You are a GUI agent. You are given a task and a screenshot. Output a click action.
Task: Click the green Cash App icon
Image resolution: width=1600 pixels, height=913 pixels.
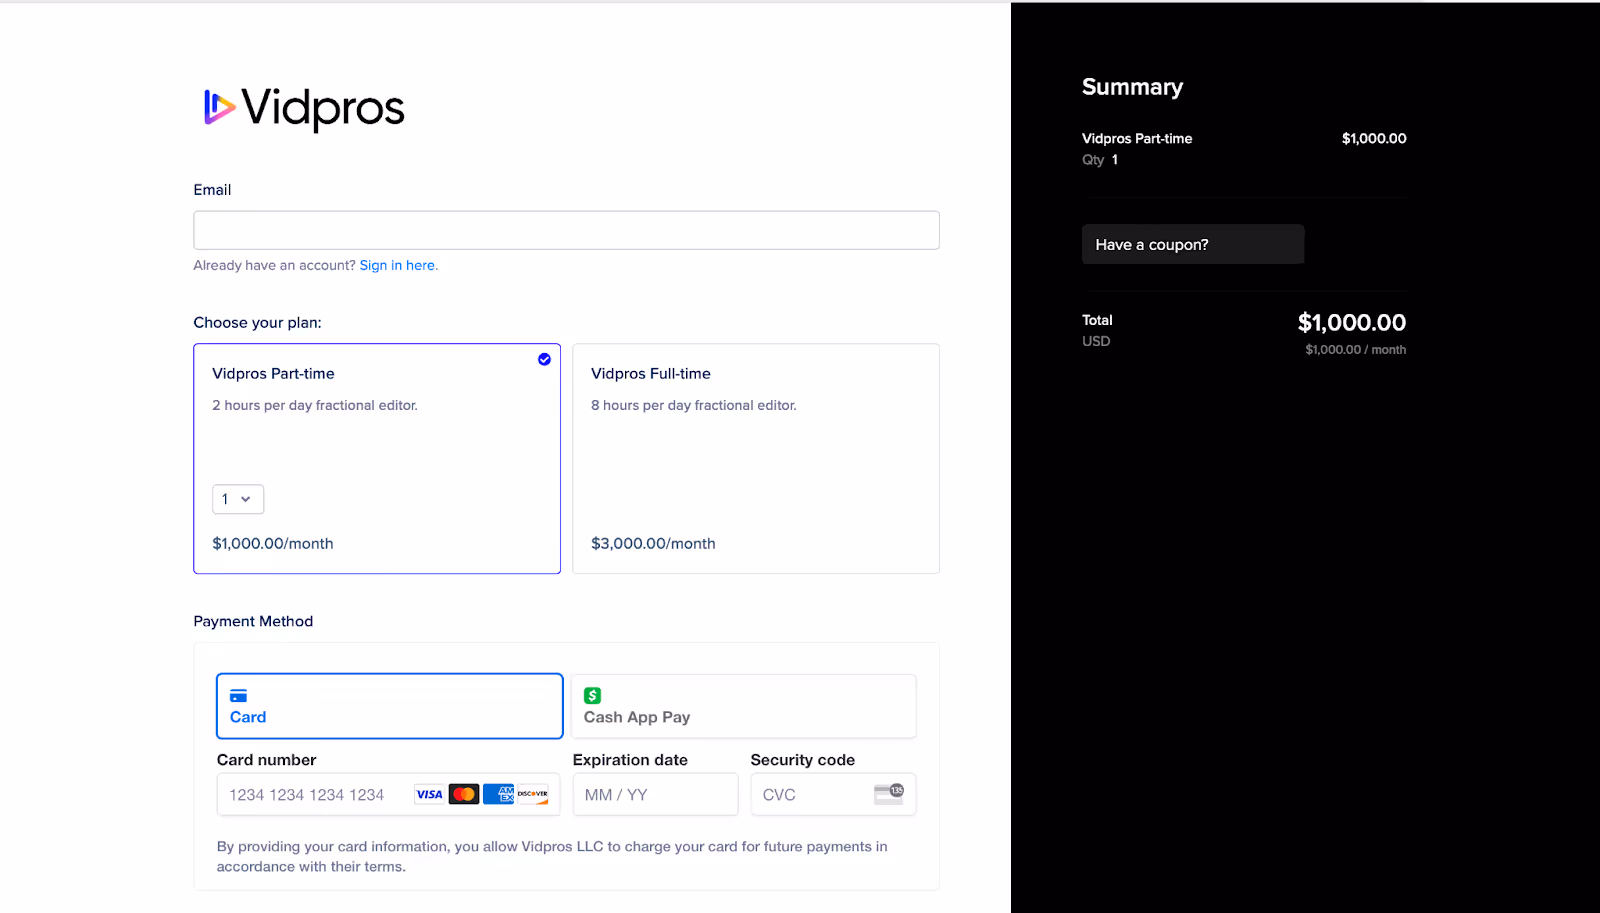click(x=592, y=695)
